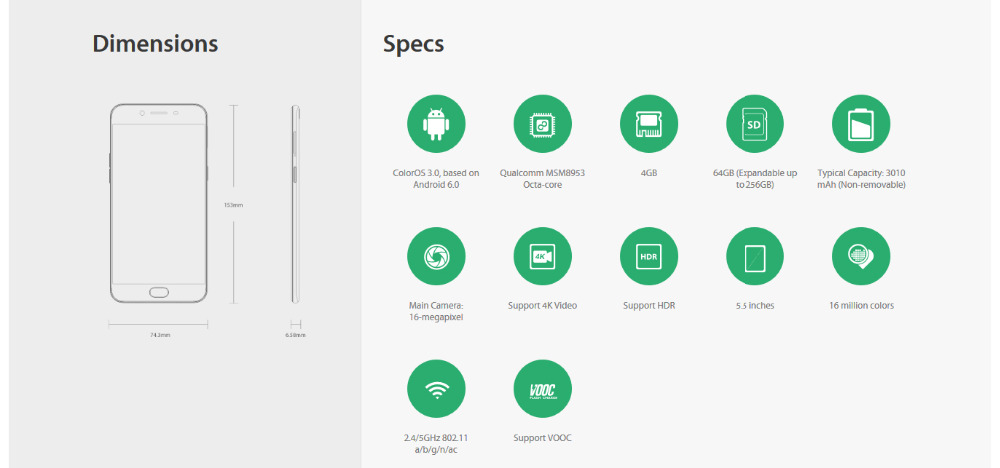Click the side profile phone diagram

pyautogui.click(x=295, y=202)
